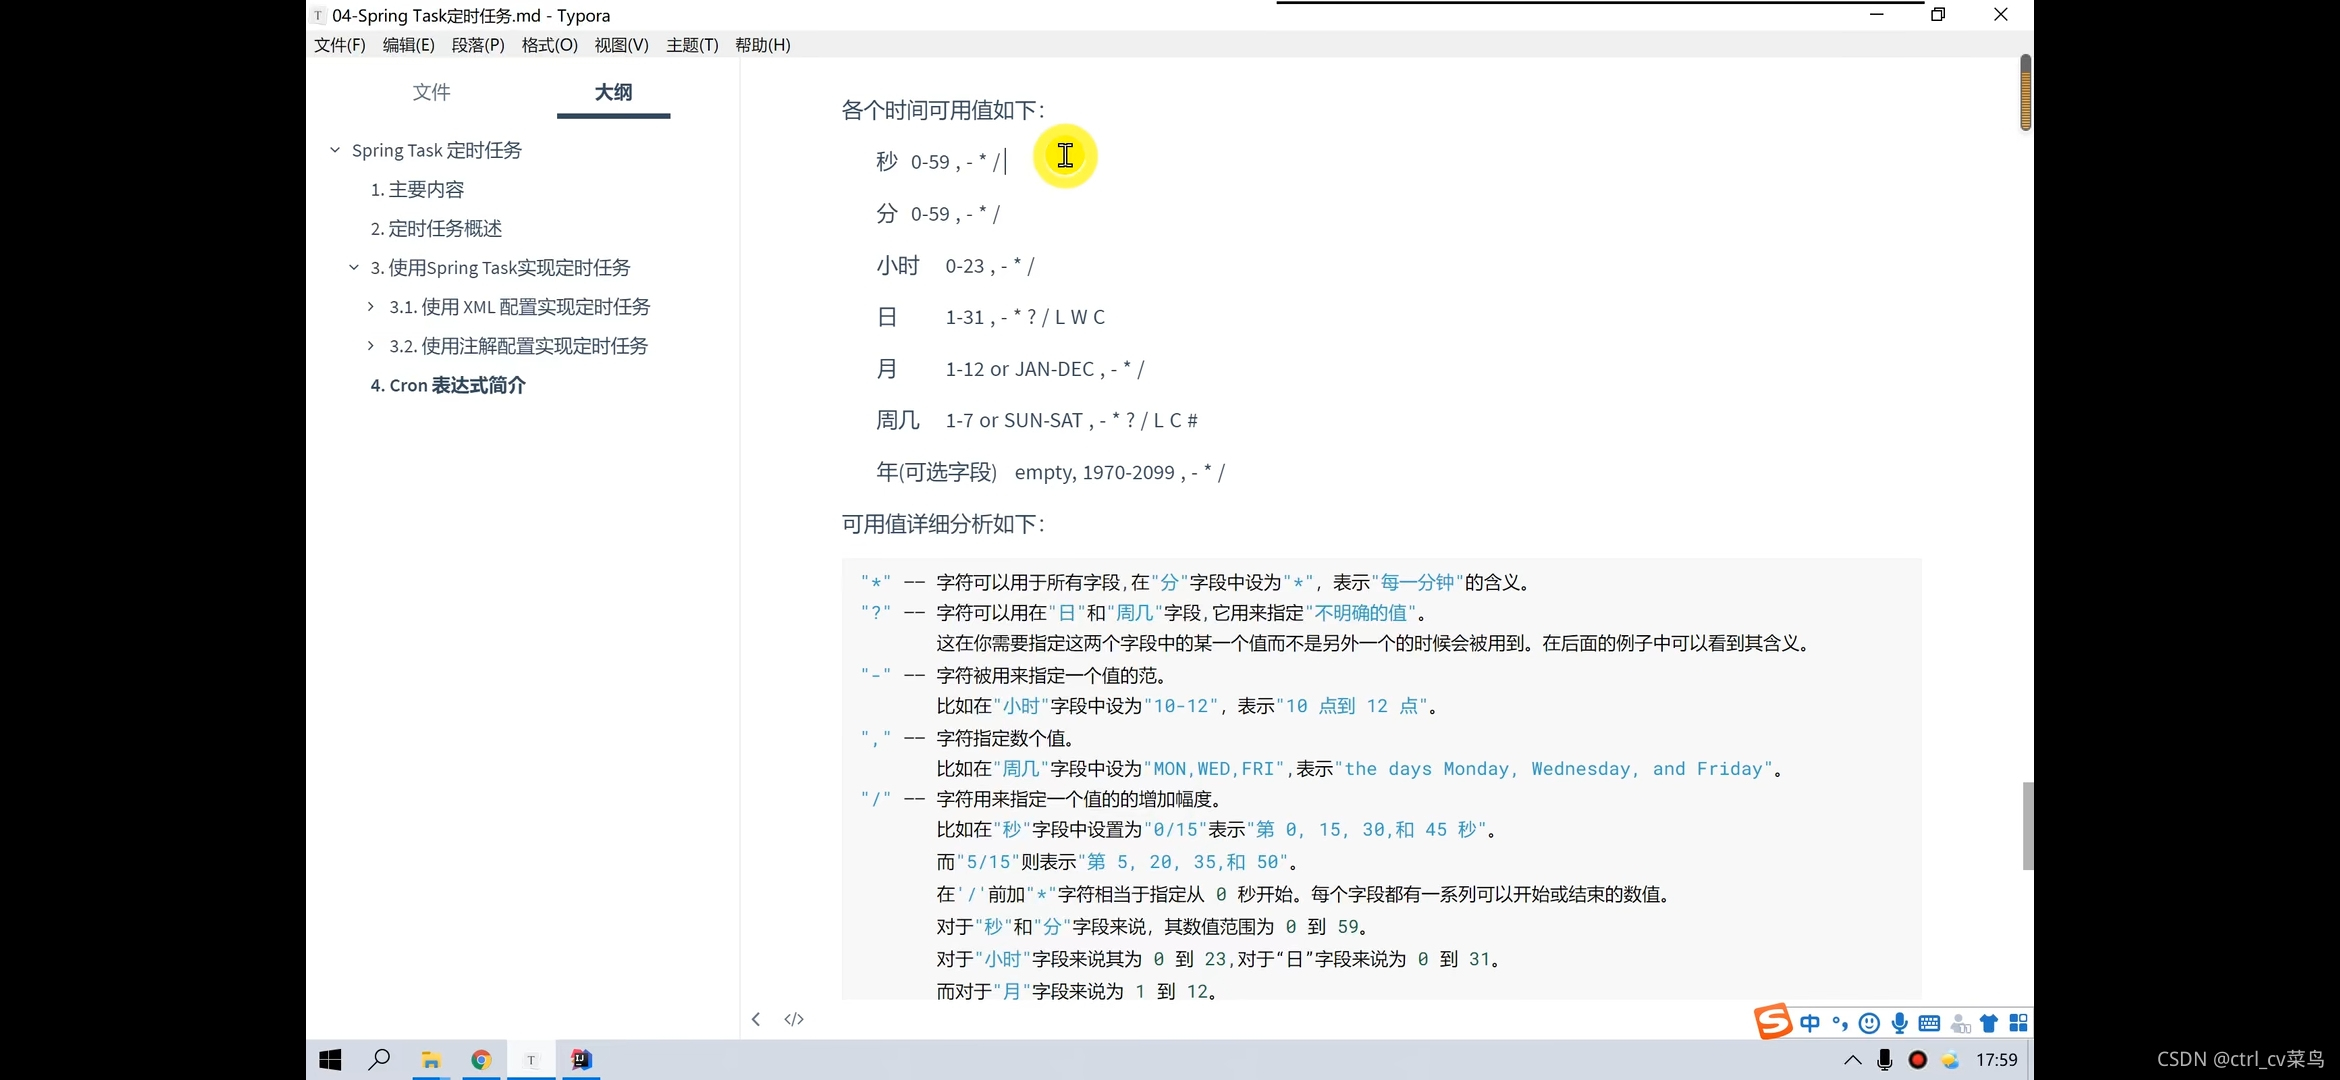Go to 2. 定时任务概述 outline entry

(x=436, y=228)
